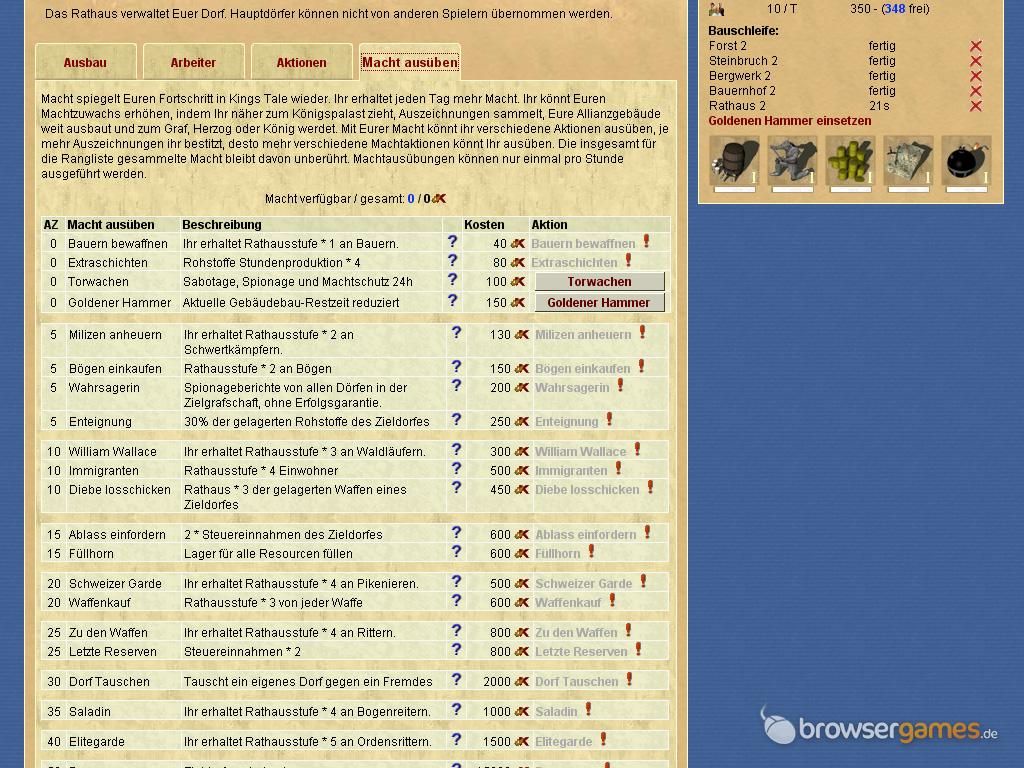Select the barrel item icon

[735, 161]
